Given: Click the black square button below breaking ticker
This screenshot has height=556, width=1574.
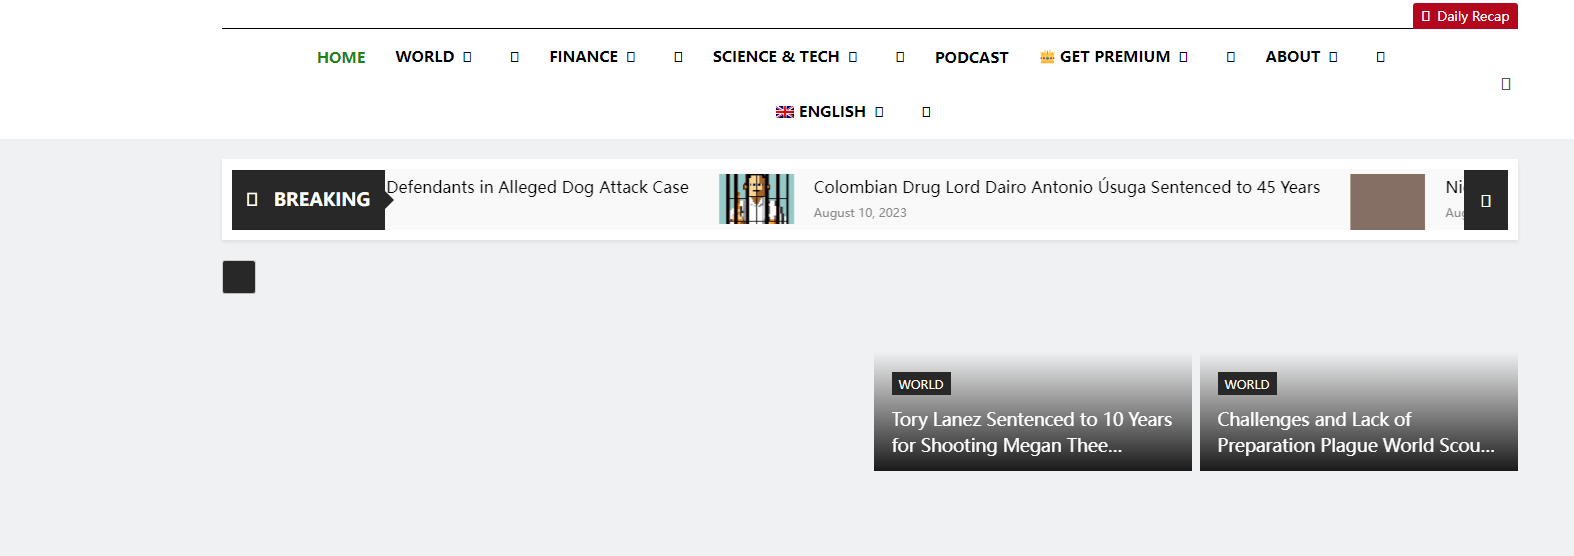Looking at the screenshot, I should point(239,277).
